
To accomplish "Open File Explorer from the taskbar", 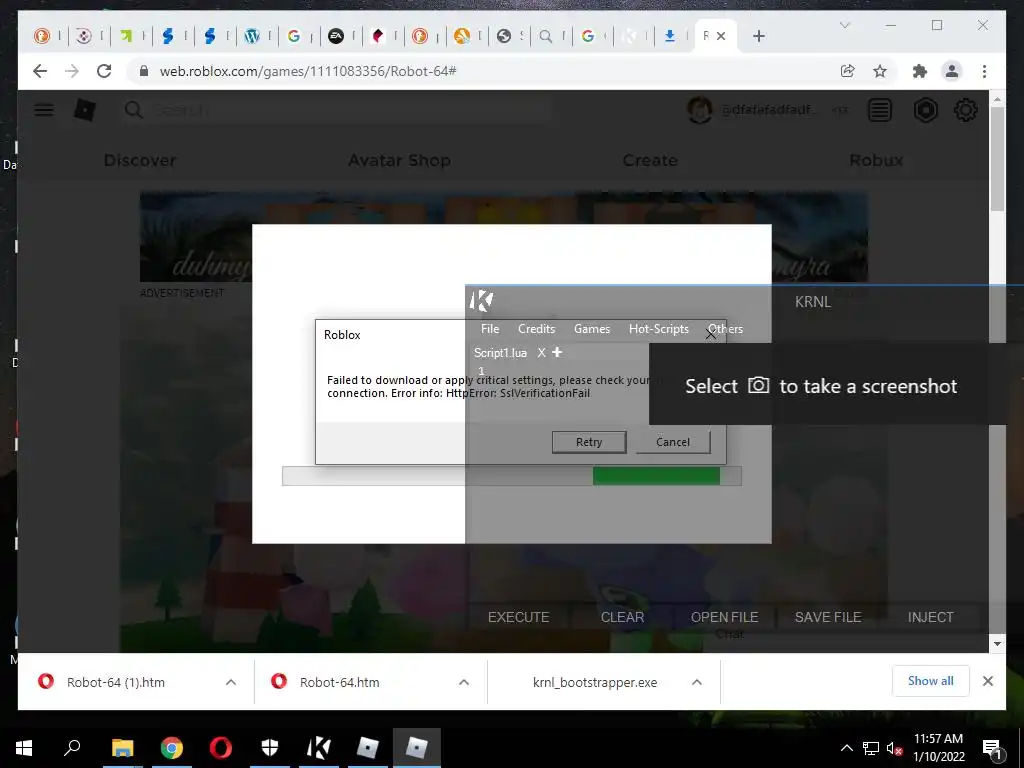I will (122, 747).
